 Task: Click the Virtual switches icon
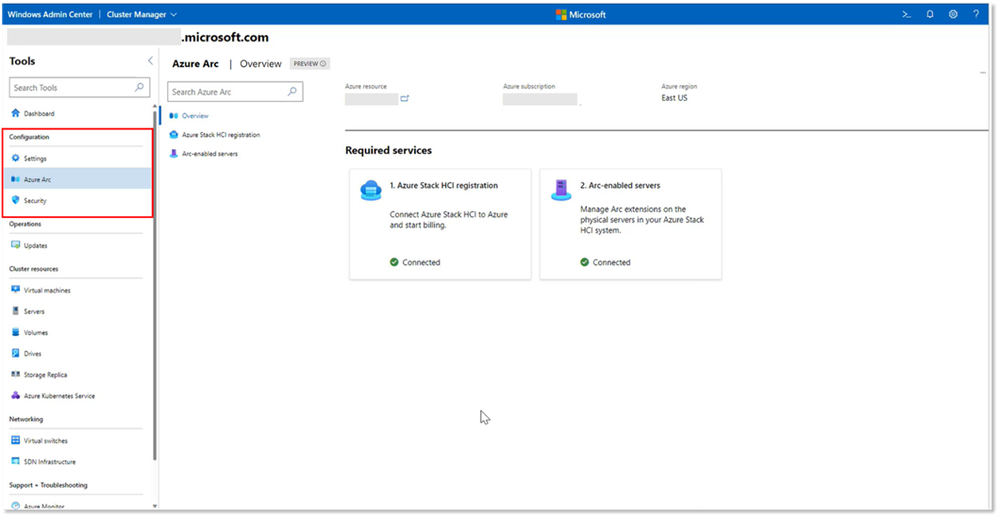[16, 441]
